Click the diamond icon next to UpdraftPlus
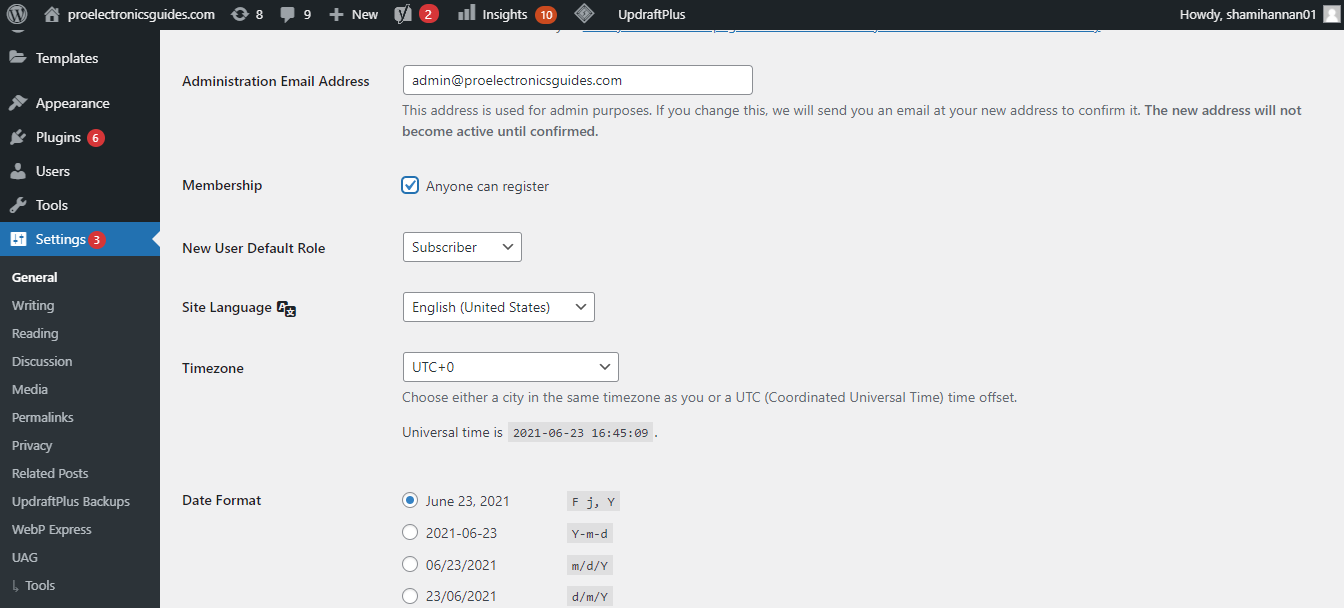Image resolution: width=1344 pixels, height=608 pixels. point(585,14)
